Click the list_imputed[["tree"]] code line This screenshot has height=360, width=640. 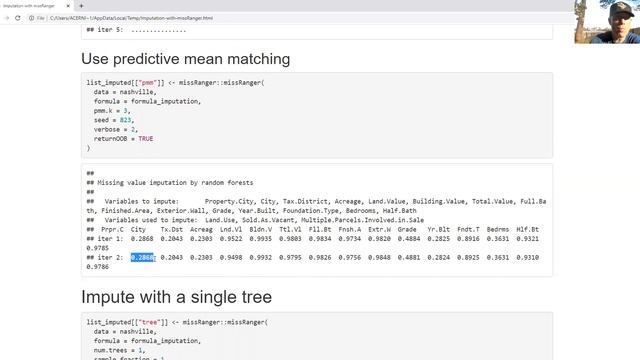177,322
